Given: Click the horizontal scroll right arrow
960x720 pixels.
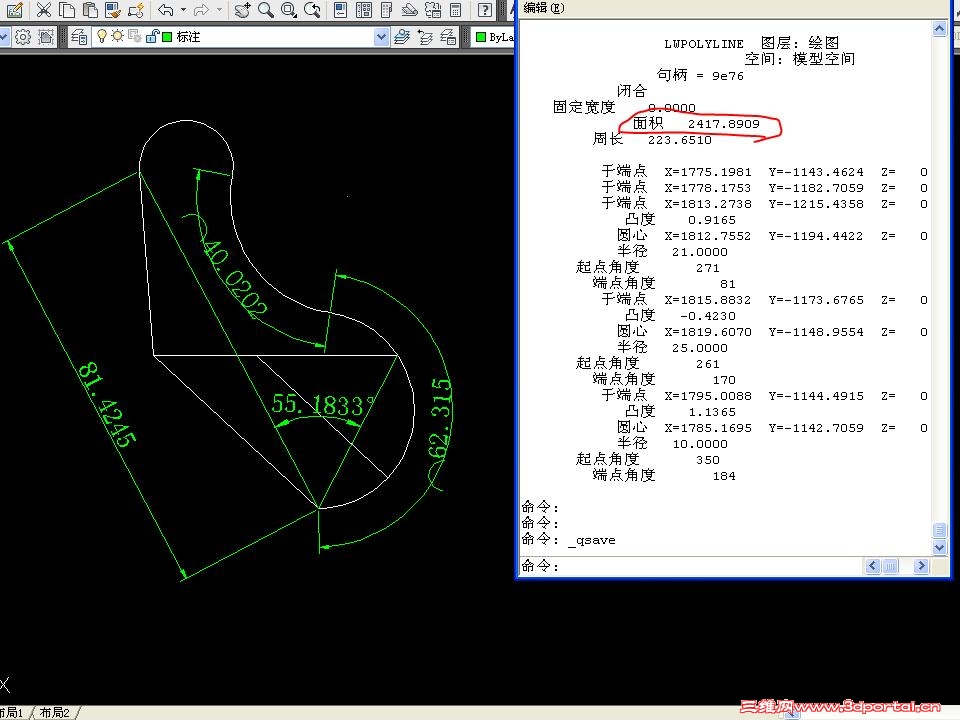Looking at the screenshot, I should tap(921, 566).
